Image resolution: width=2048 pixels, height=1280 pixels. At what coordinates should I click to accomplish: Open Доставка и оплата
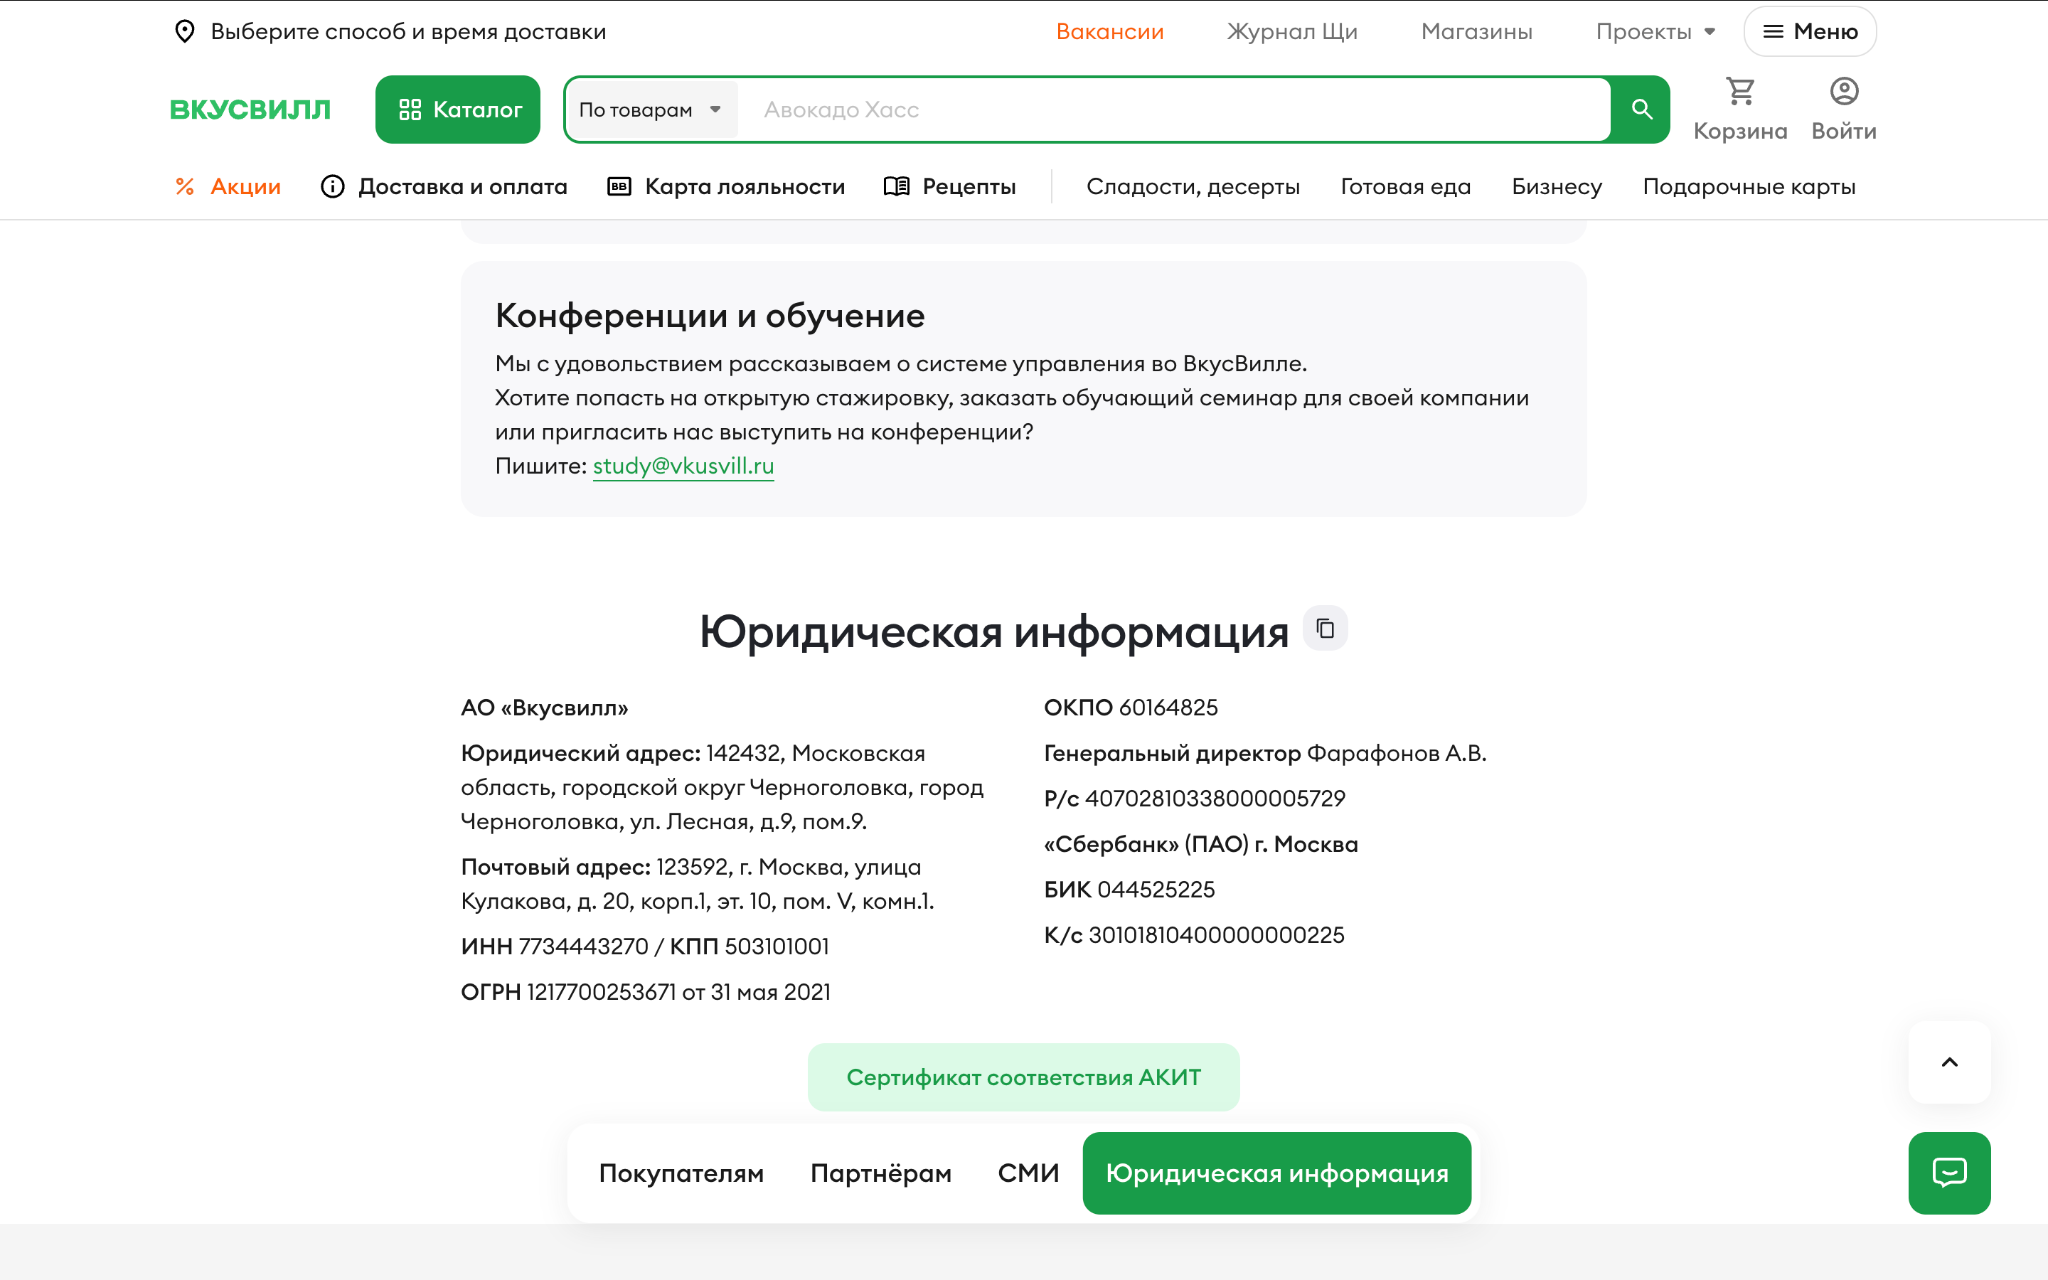[x=444, y=186]
